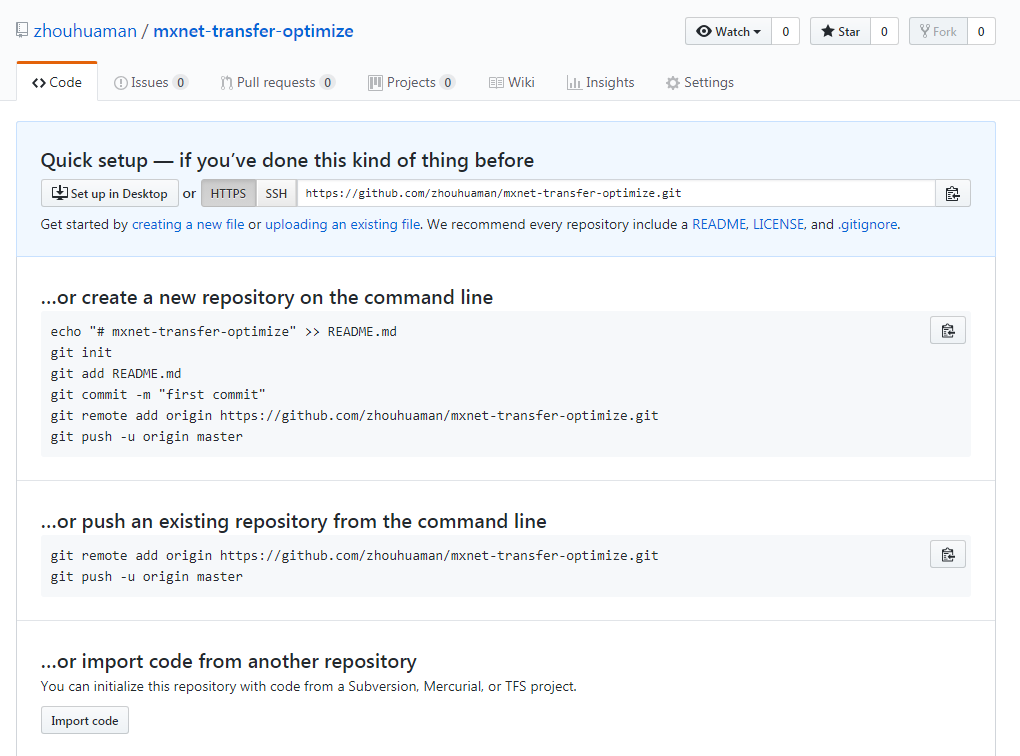Copy the push existing repository commands
The height and width of the screenshot is (756, 1020).
tap(948, 554)
